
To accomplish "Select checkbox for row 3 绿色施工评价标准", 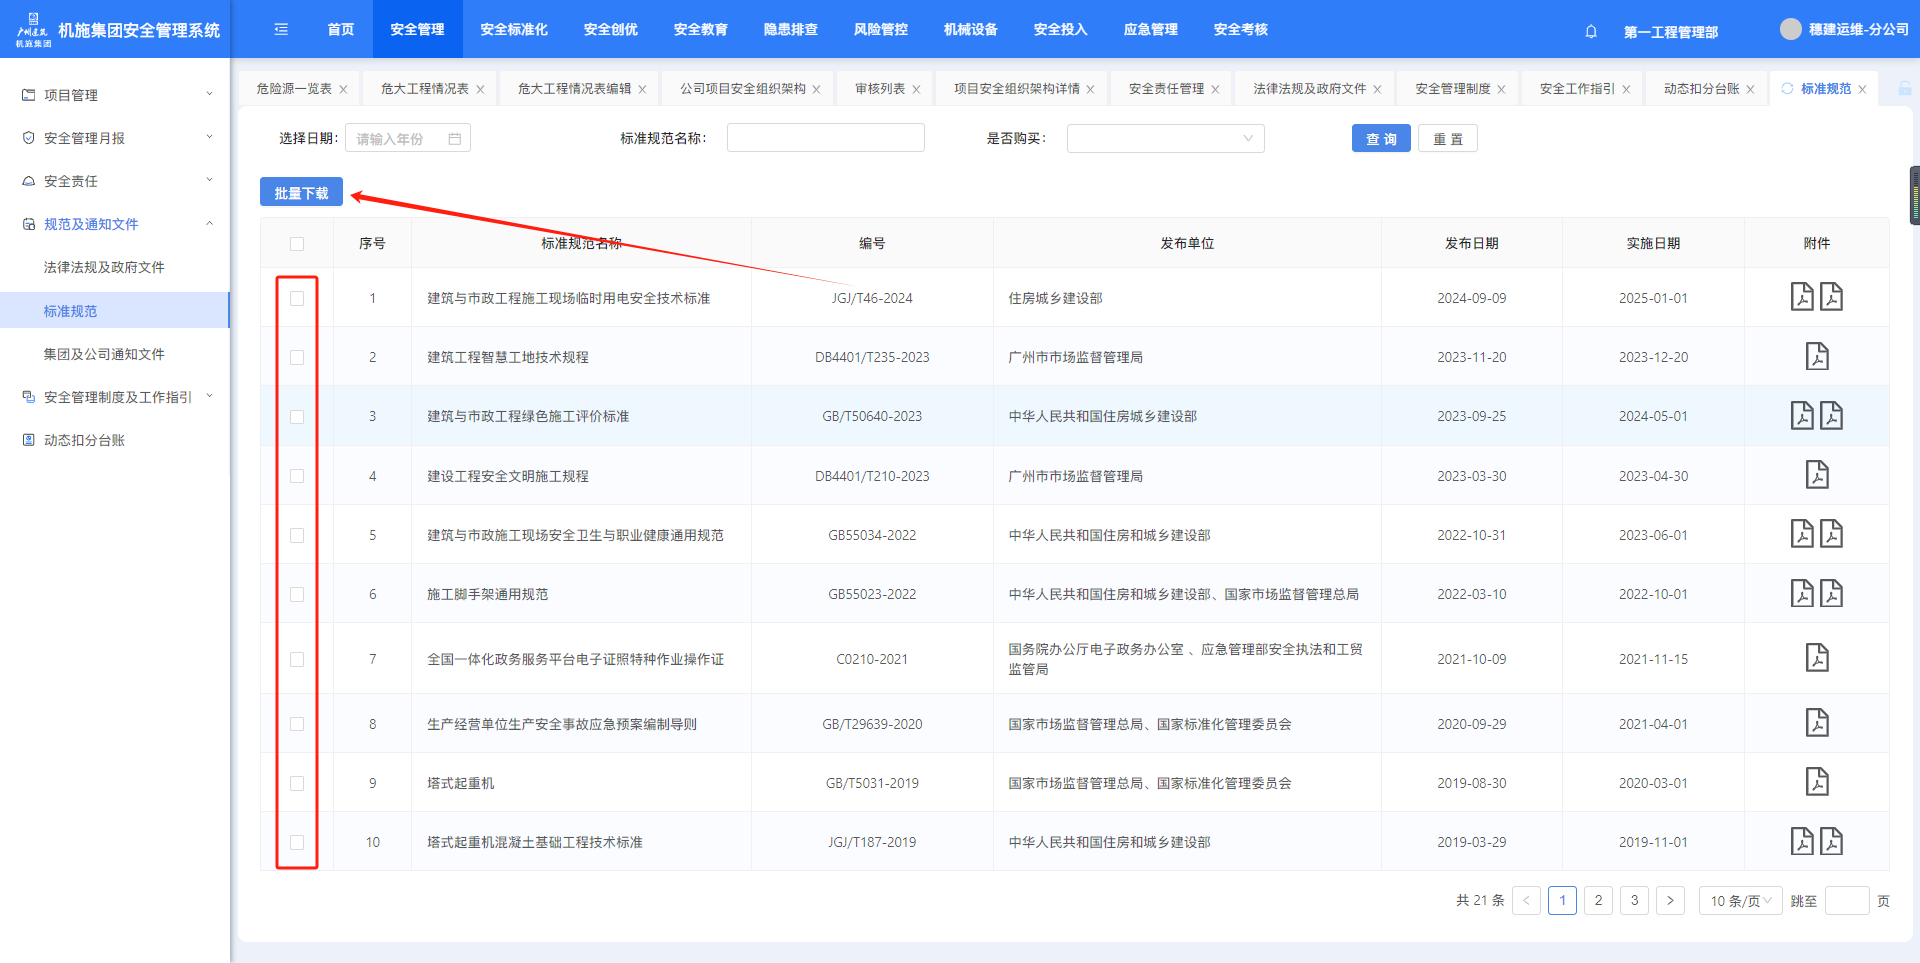I will coord(297,417).
